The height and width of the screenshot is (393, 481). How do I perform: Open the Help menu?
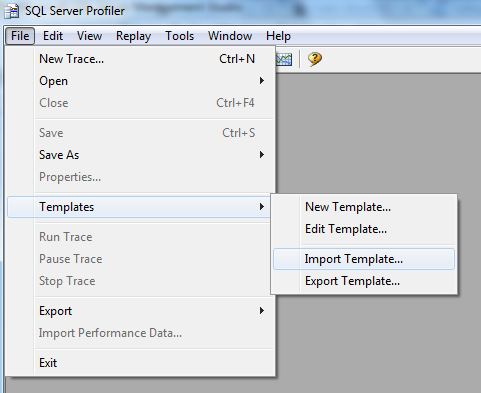click(x=278, y=36)
